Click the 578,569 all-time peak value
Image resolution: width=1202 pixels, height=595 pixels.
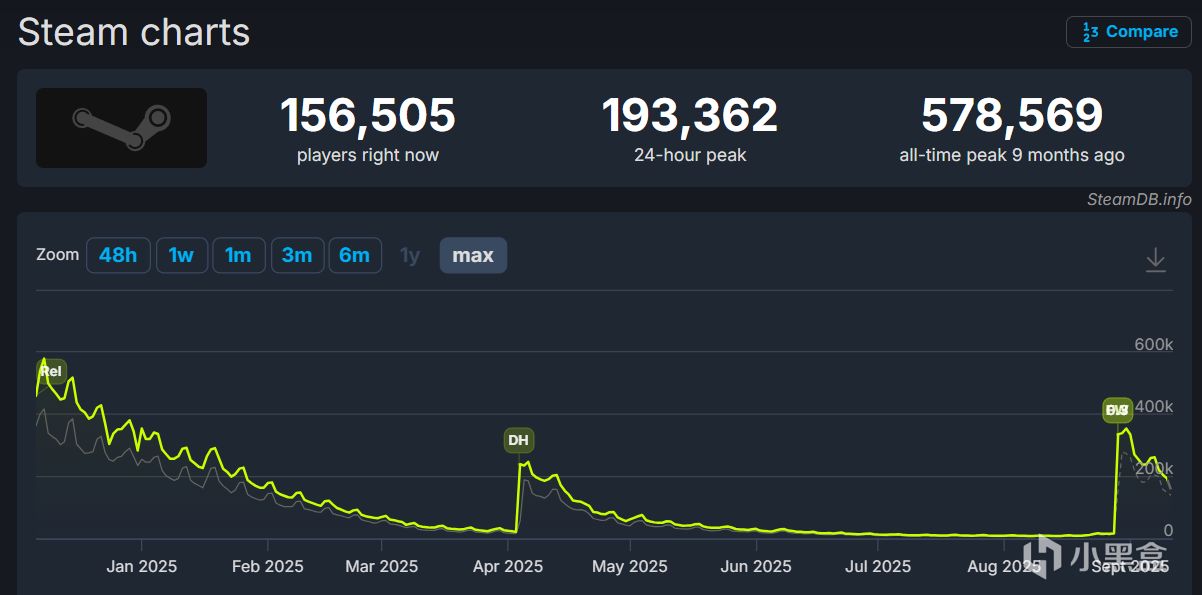click(x=1012, y=116)
